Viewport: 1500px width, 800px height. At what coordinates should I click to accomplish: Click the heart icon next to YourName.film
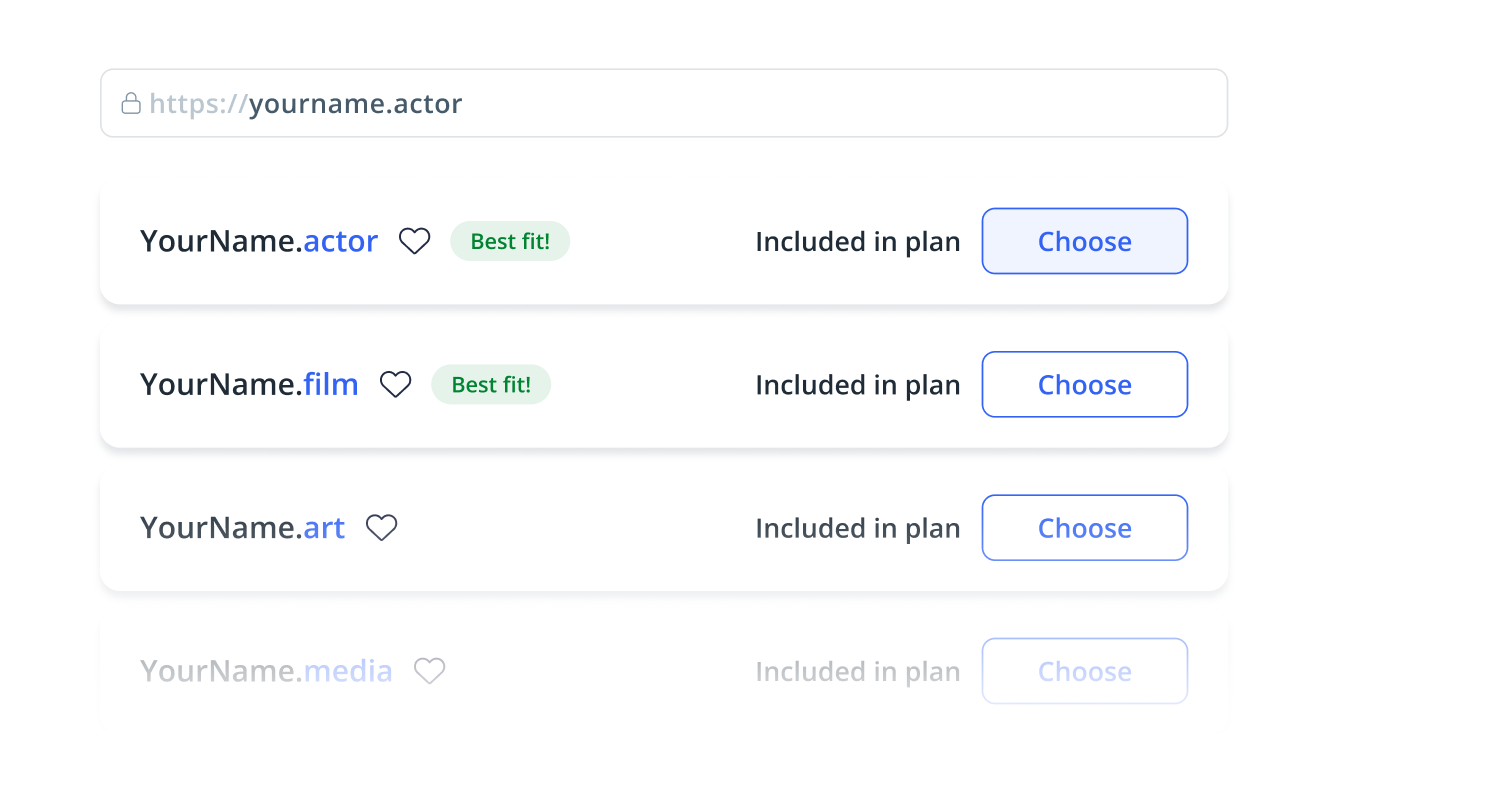pos(396,384)
